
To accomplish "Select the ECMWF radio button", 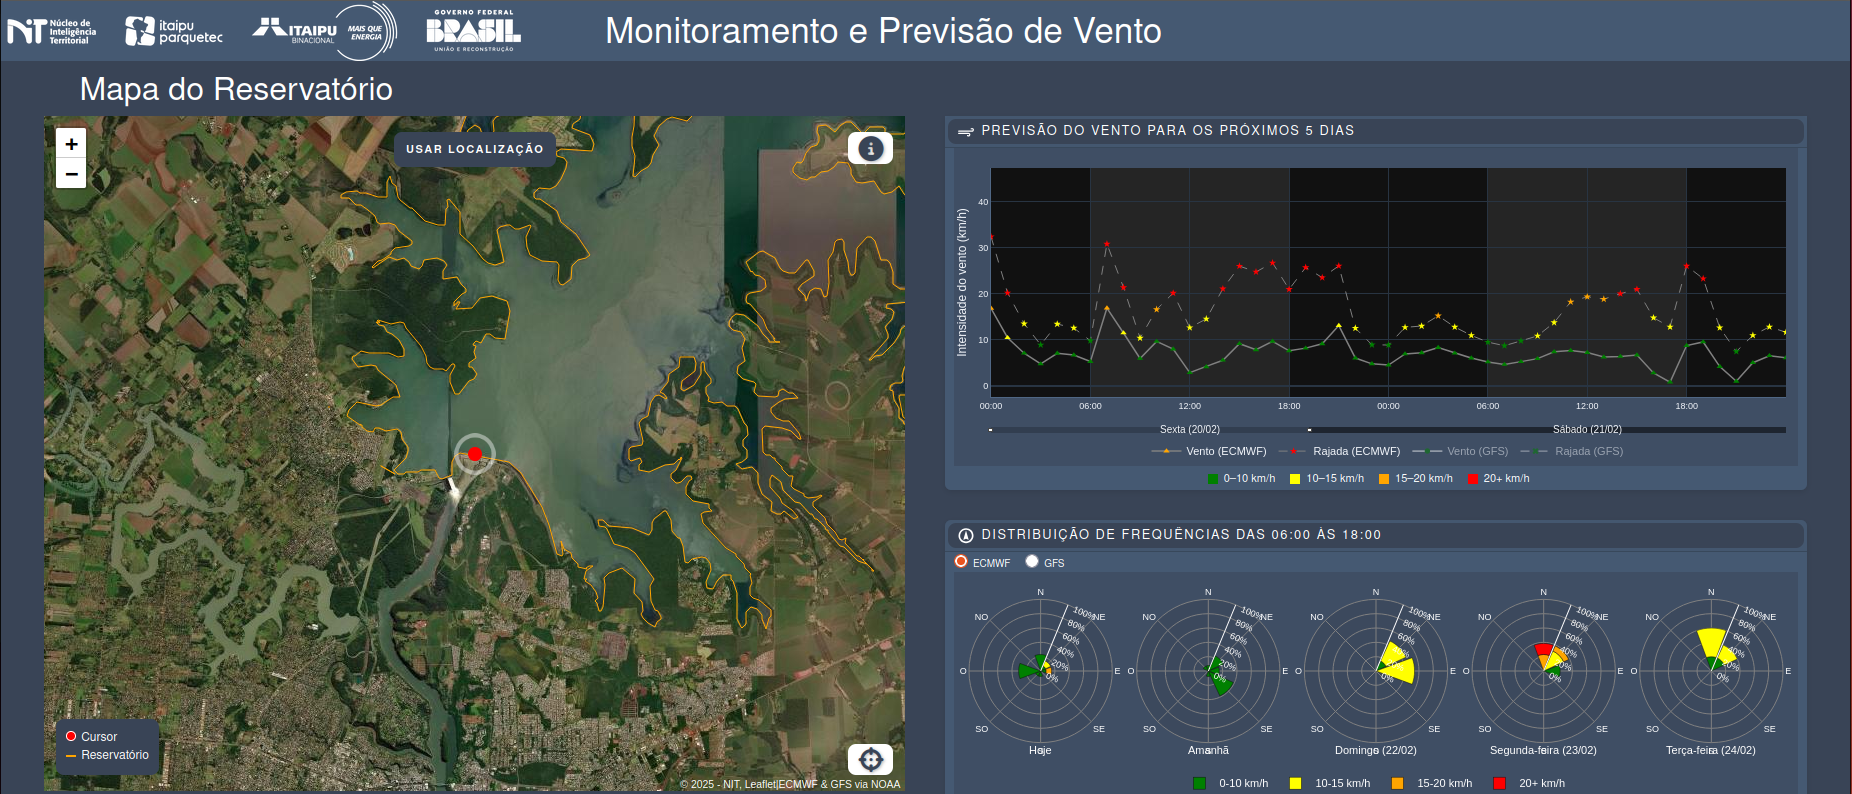I will point(961,562).
